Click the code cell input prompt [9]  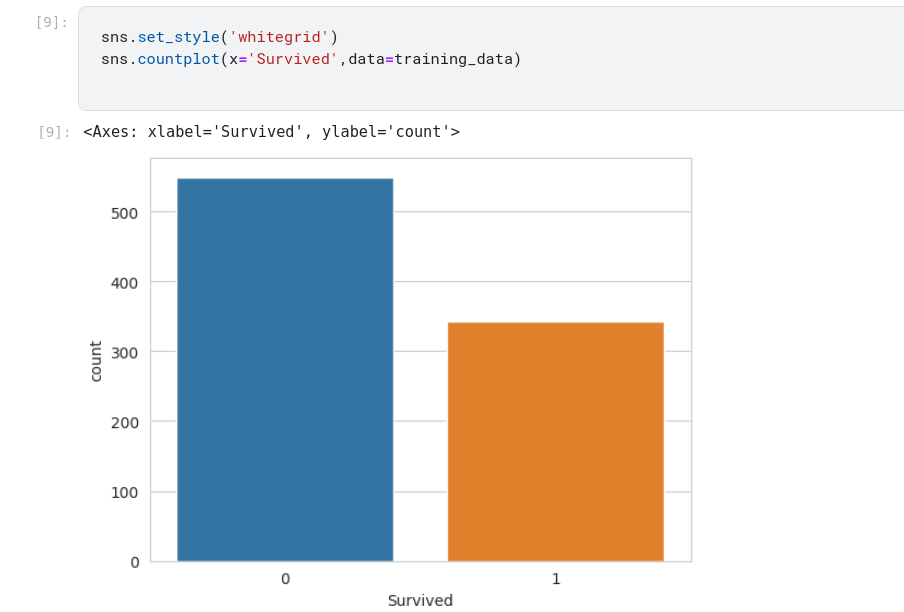coord(51,22)
